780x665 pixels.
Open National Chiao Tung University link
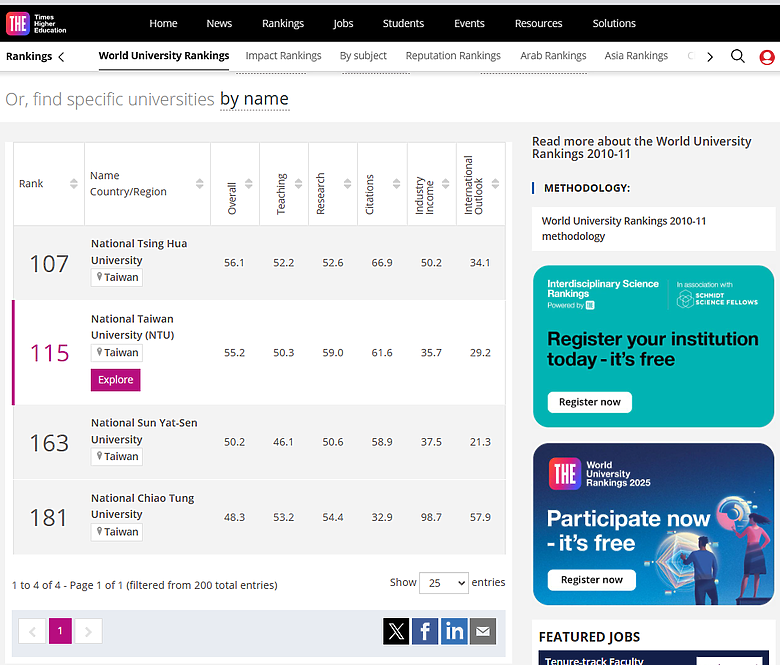click(142, 506)
